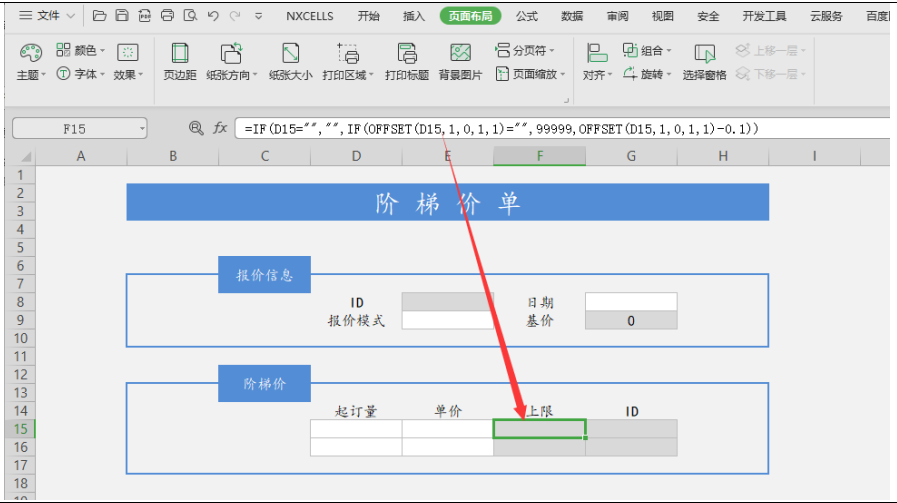Expand the 主题 theme dropdown
Viewport: 897px width, 503px height.
(x=31, y=75)
